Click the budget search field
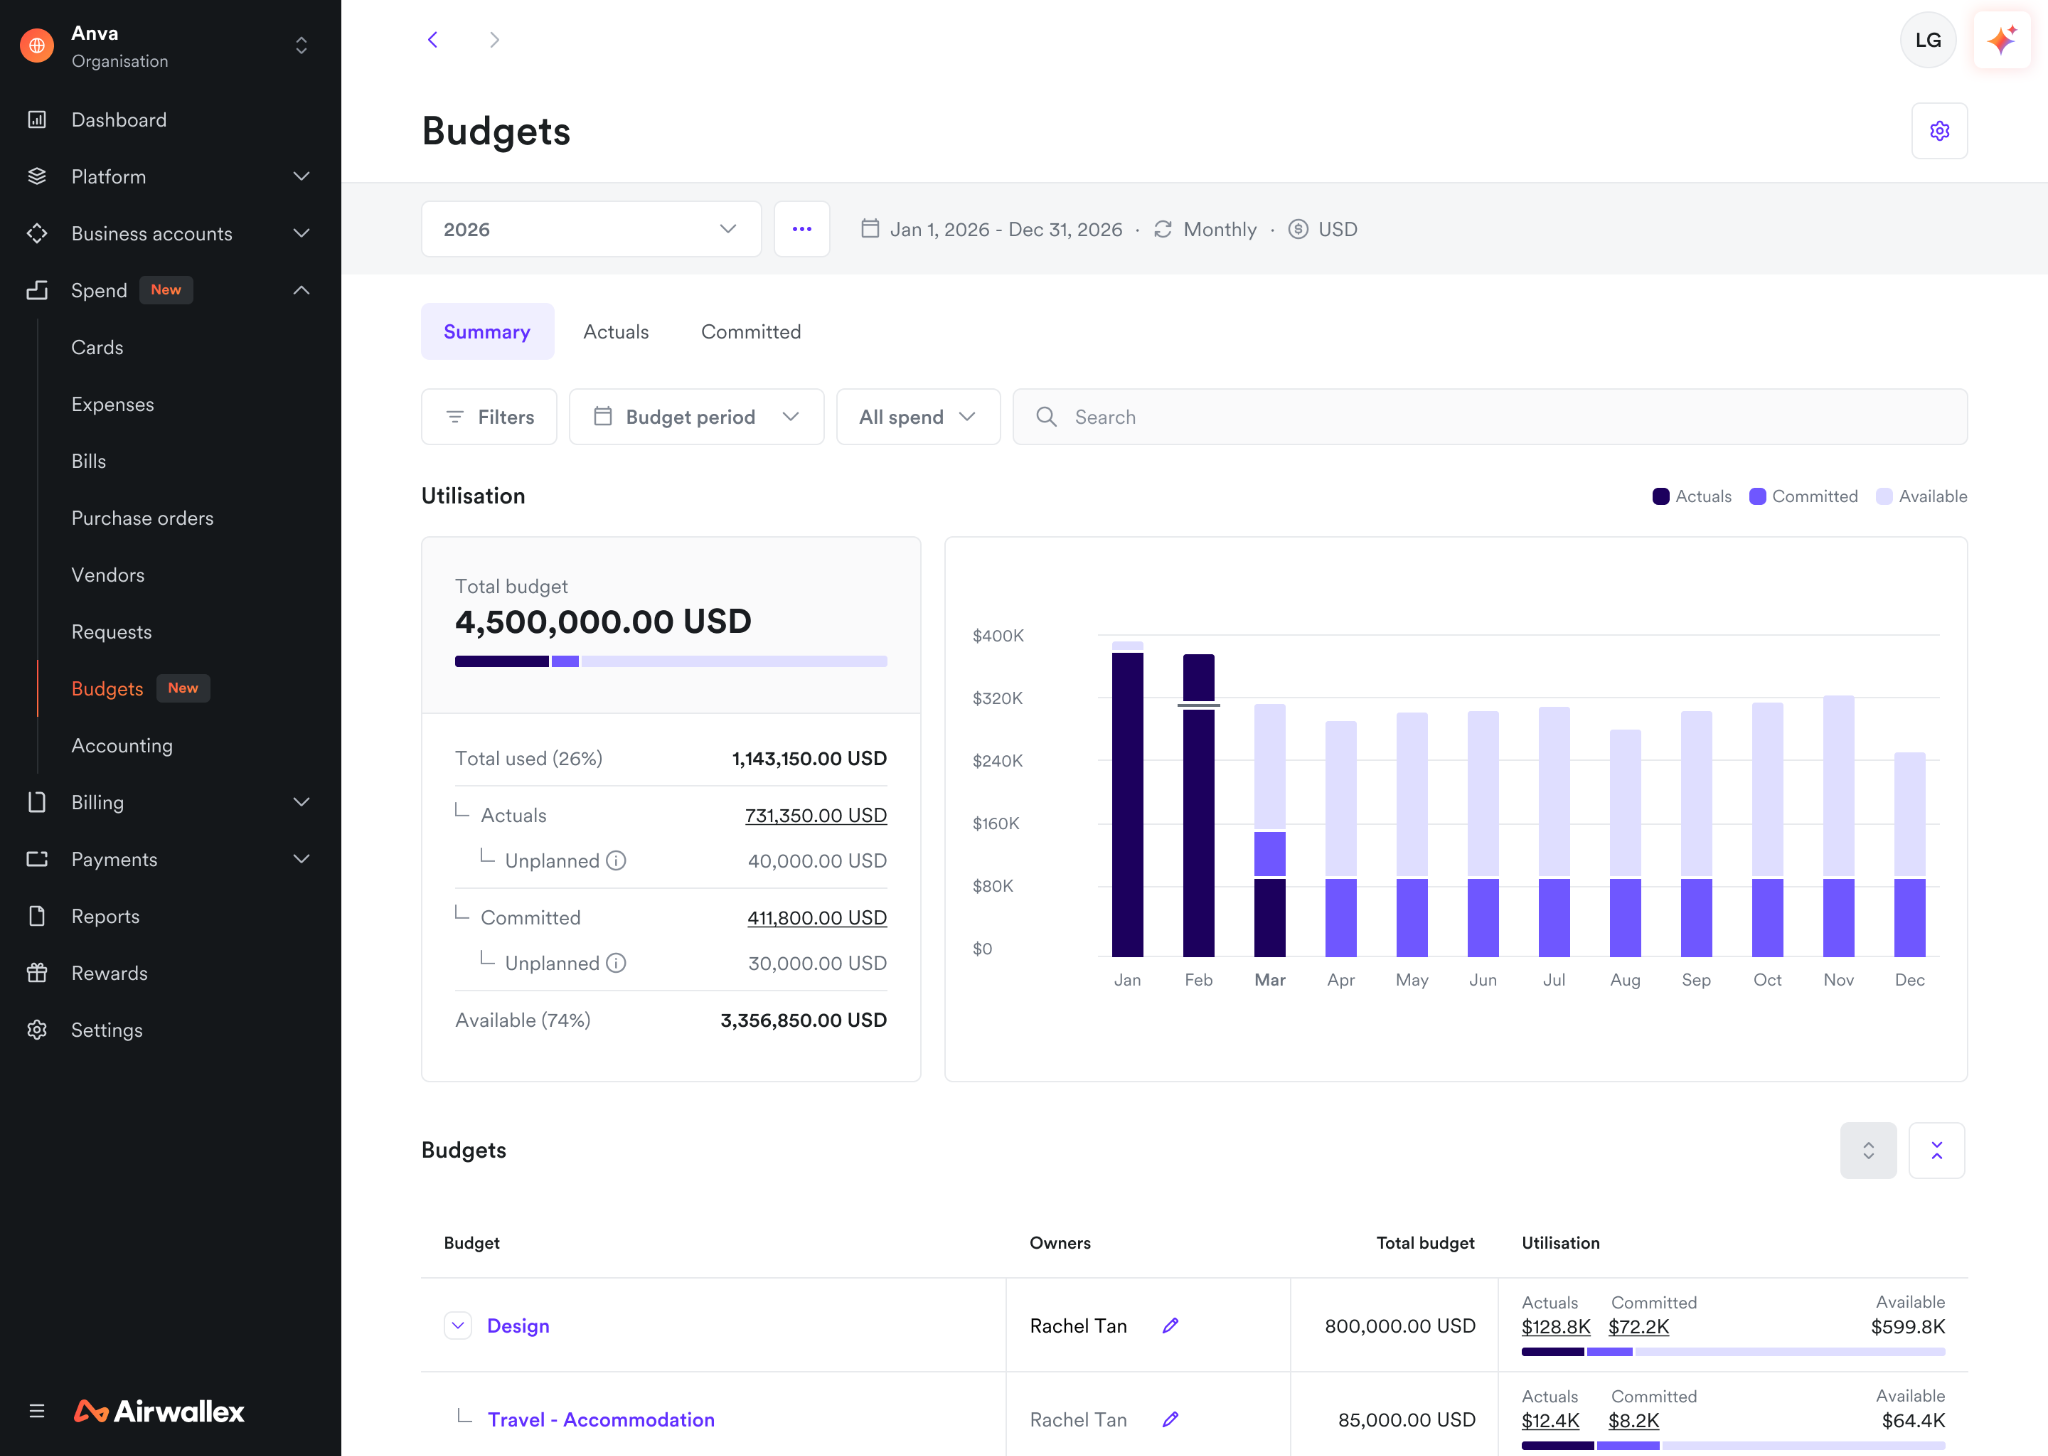2048x1456 pixels. tap(1490, 417)
